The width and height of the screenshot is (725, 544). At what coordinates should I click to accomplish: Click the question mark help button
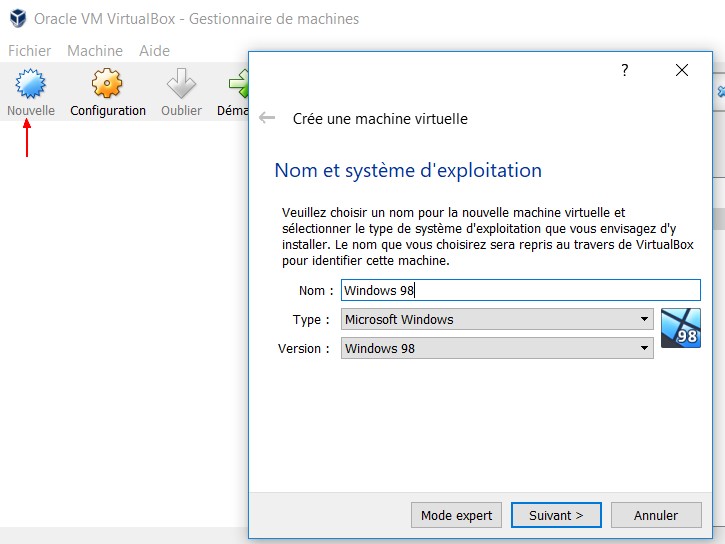[x=625, y=70]
